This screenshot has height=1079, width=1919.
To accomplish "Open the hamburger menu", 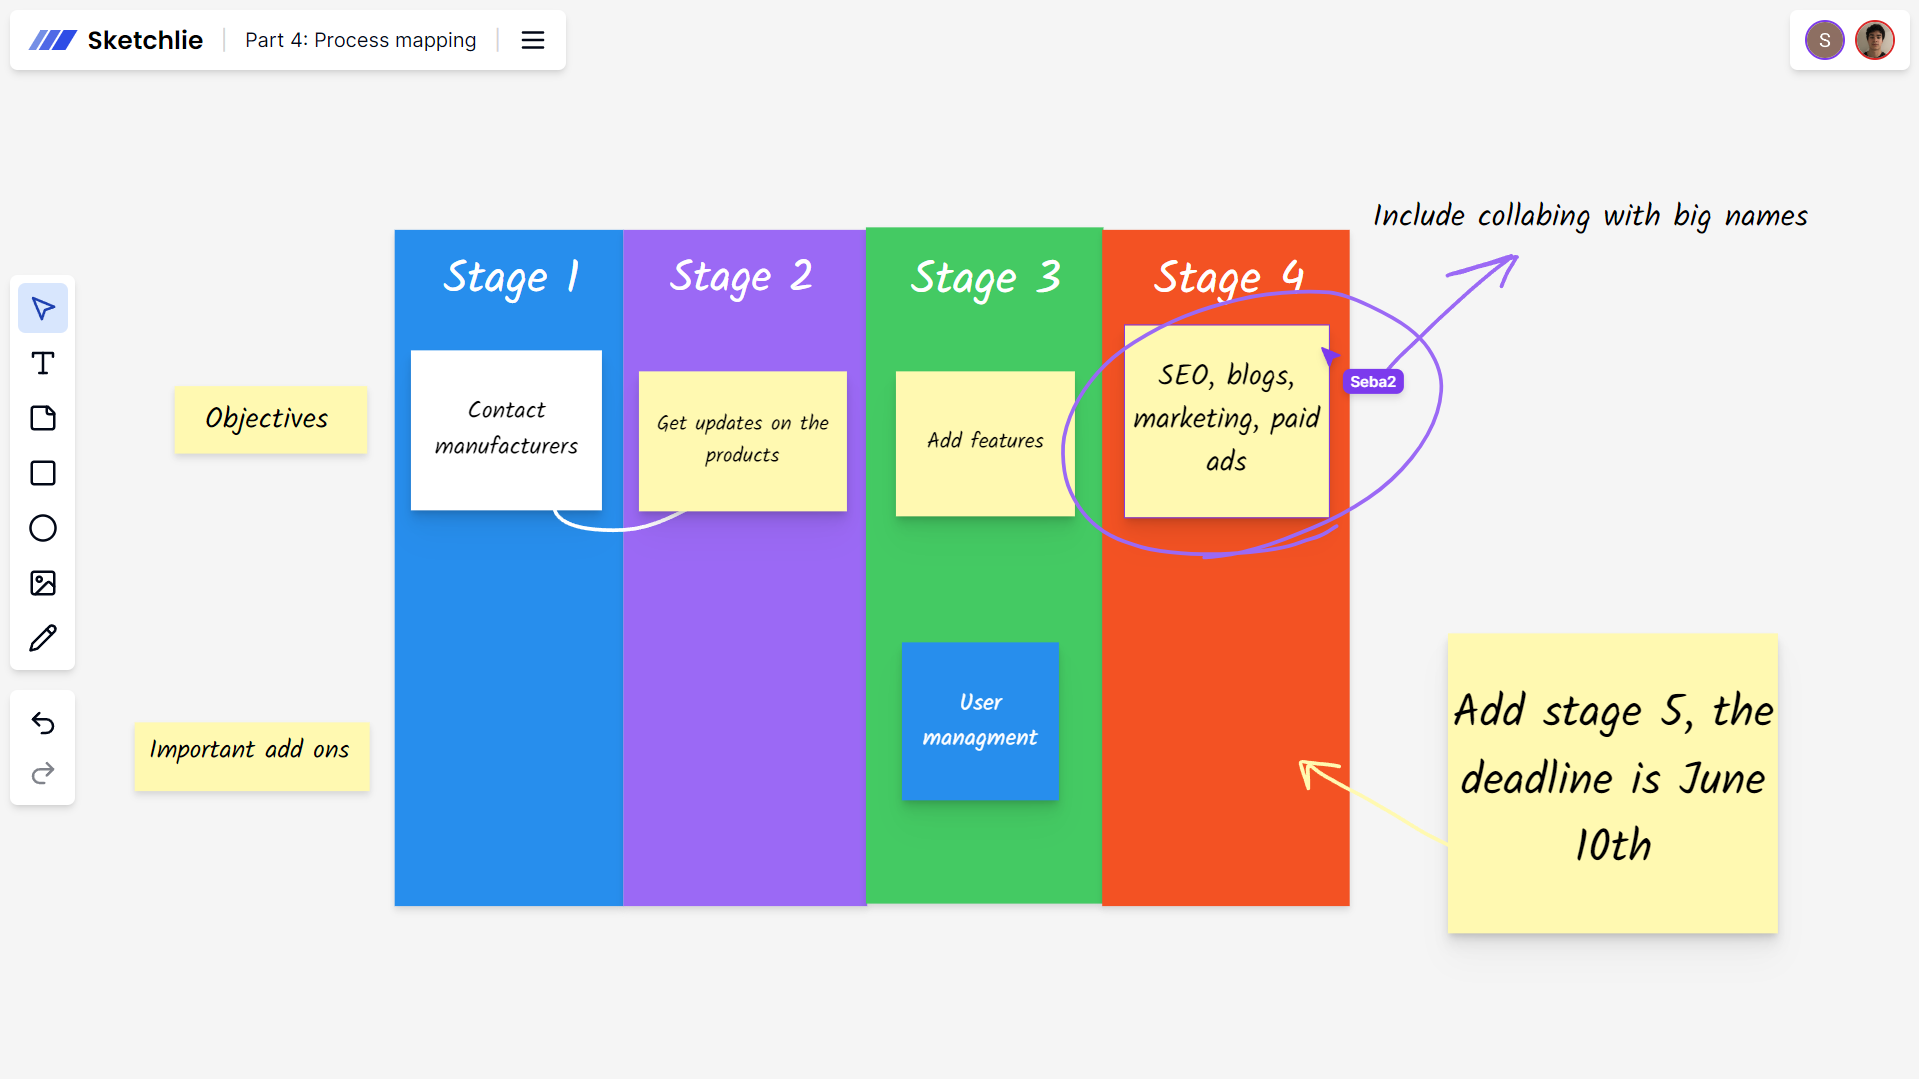I will click(x=533, y=40).
